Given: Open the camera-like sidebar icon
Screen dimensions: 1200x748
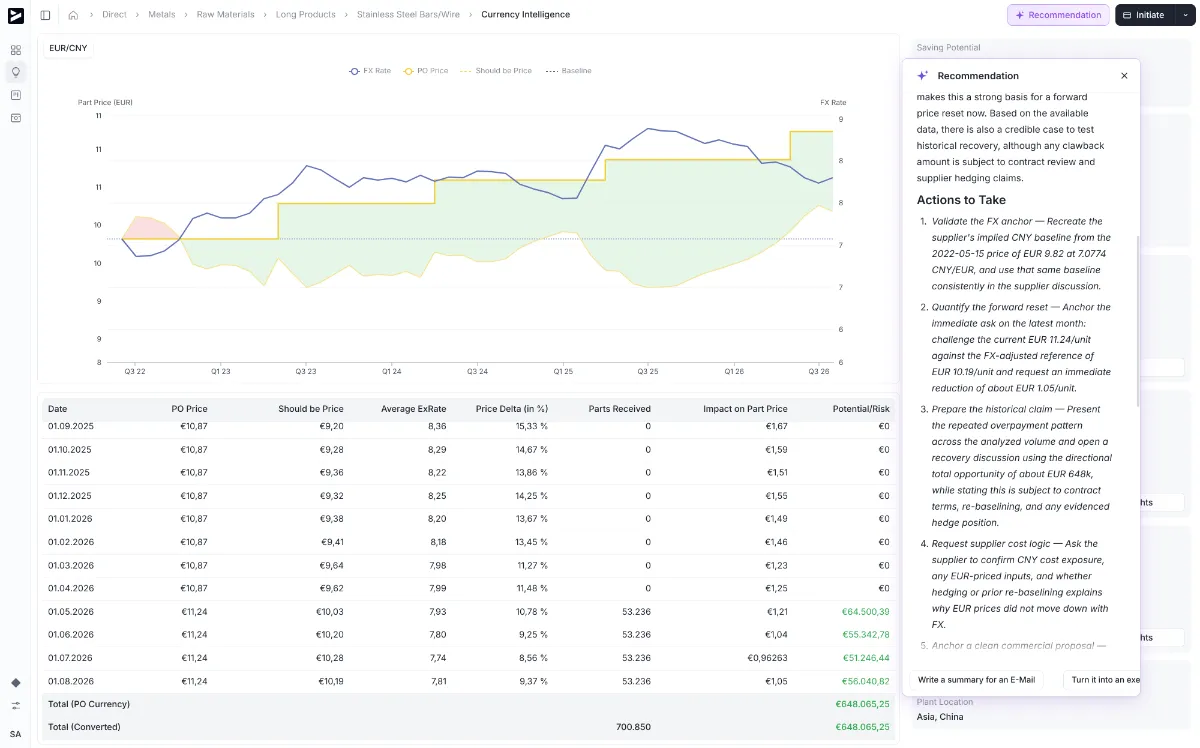Looking at the screenshot, I should coord(15,118).
